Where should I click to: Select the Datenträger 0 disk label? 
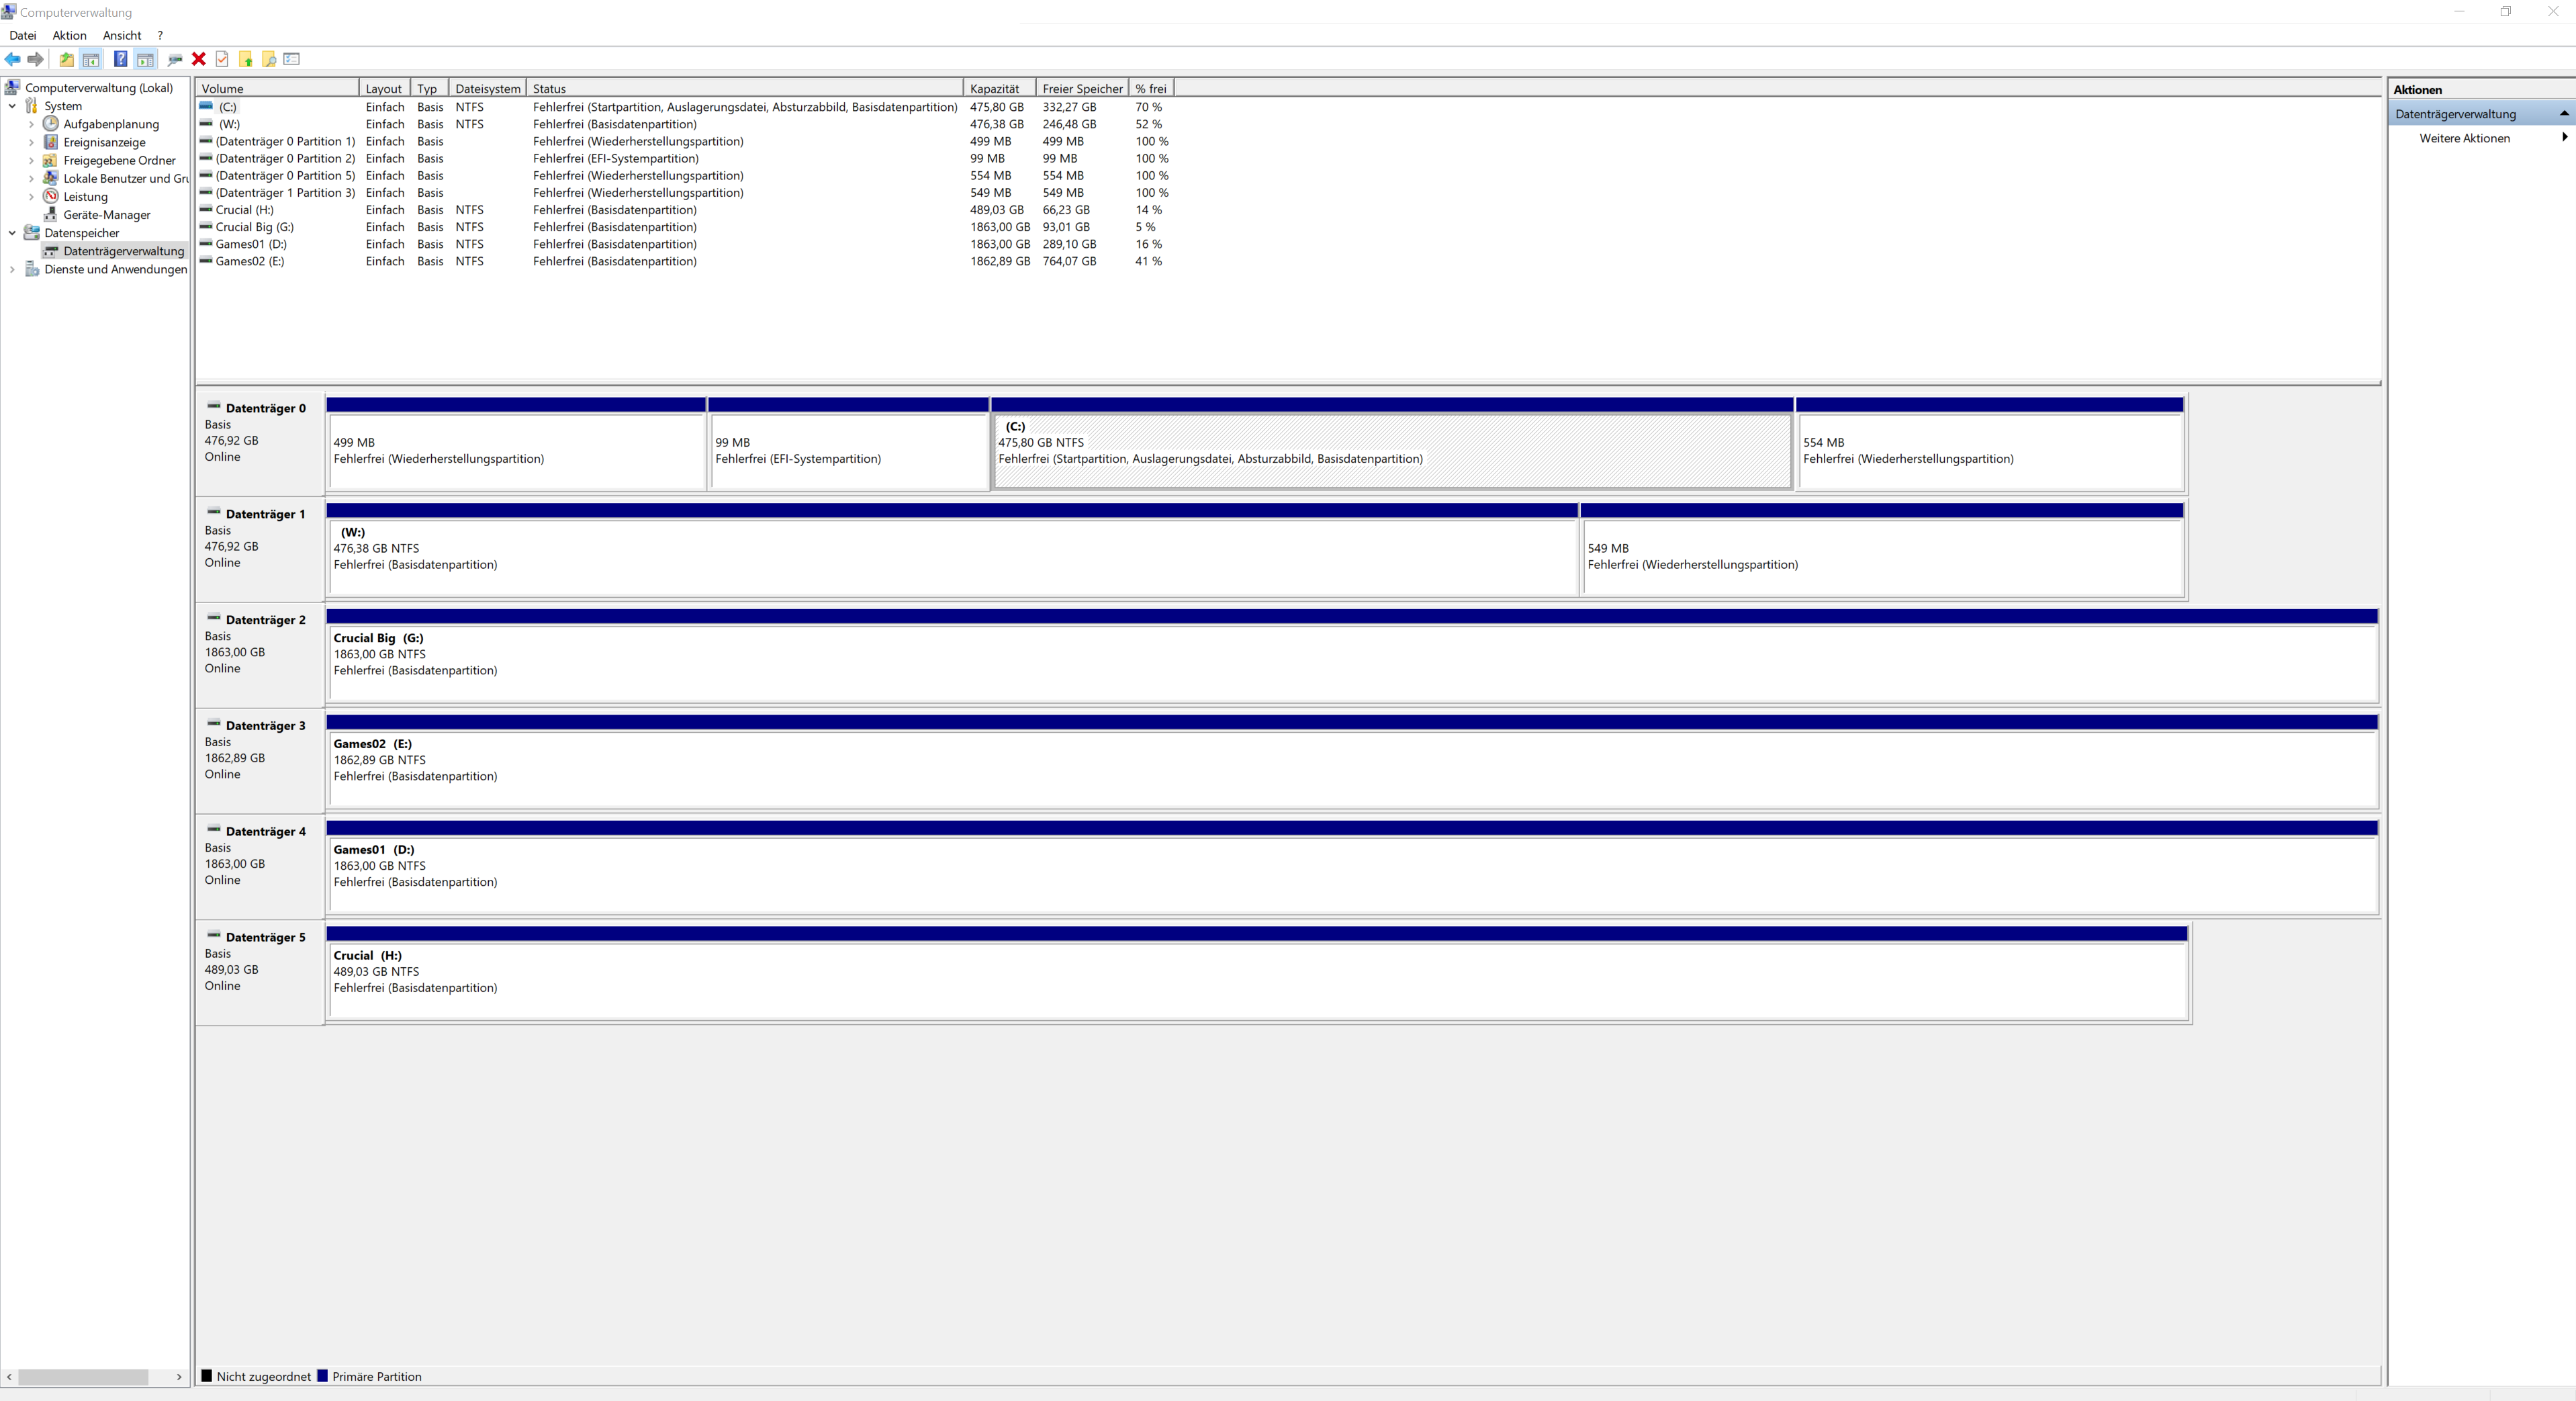click(260, 443)
